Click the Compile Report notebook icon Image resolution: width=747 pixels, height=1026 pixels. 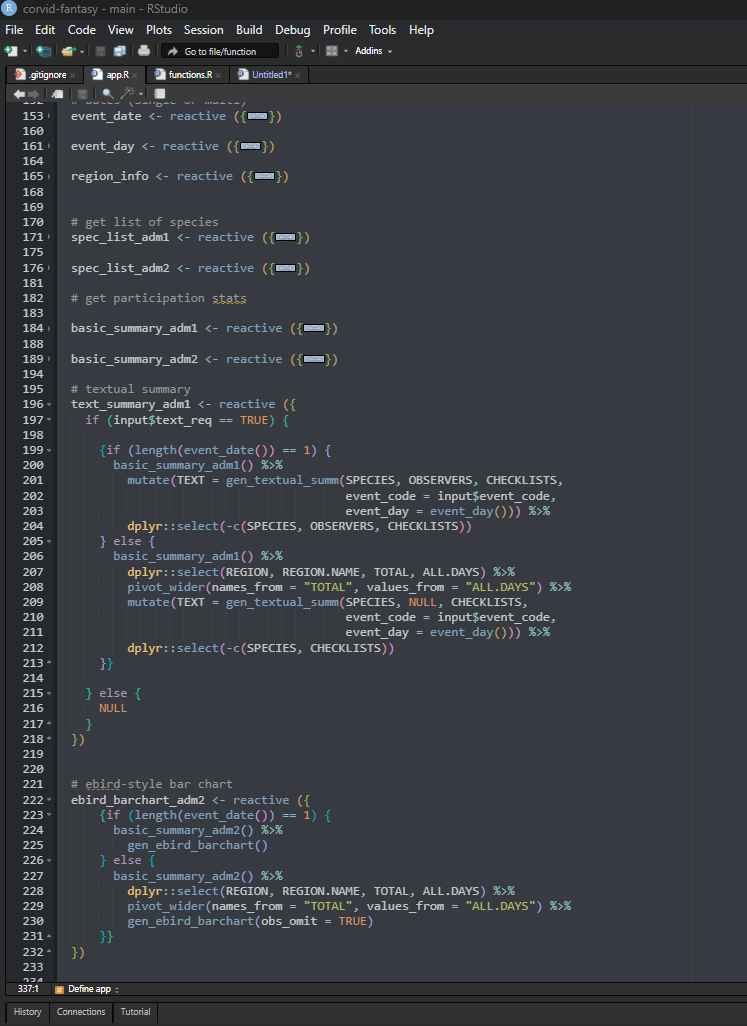160,93
